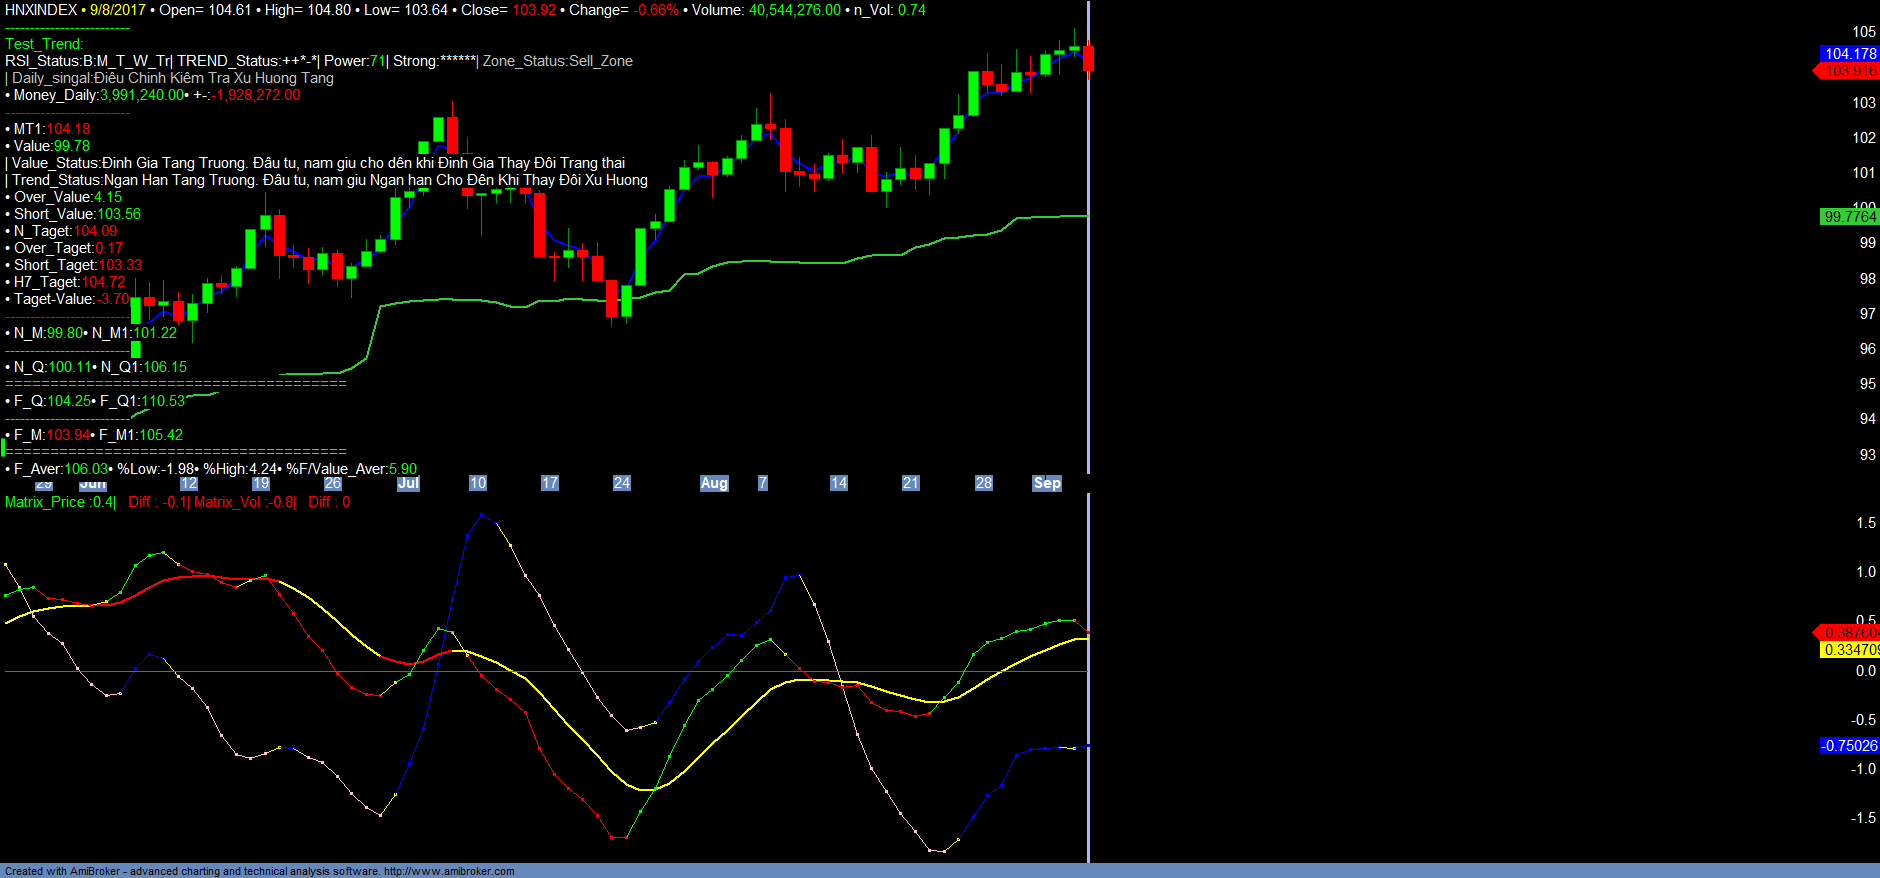1880x878 pixels.
Task: Click the 'Zone_Status:Sell_Zone' text
Action: pyautogui.click(x=558, y=61)
